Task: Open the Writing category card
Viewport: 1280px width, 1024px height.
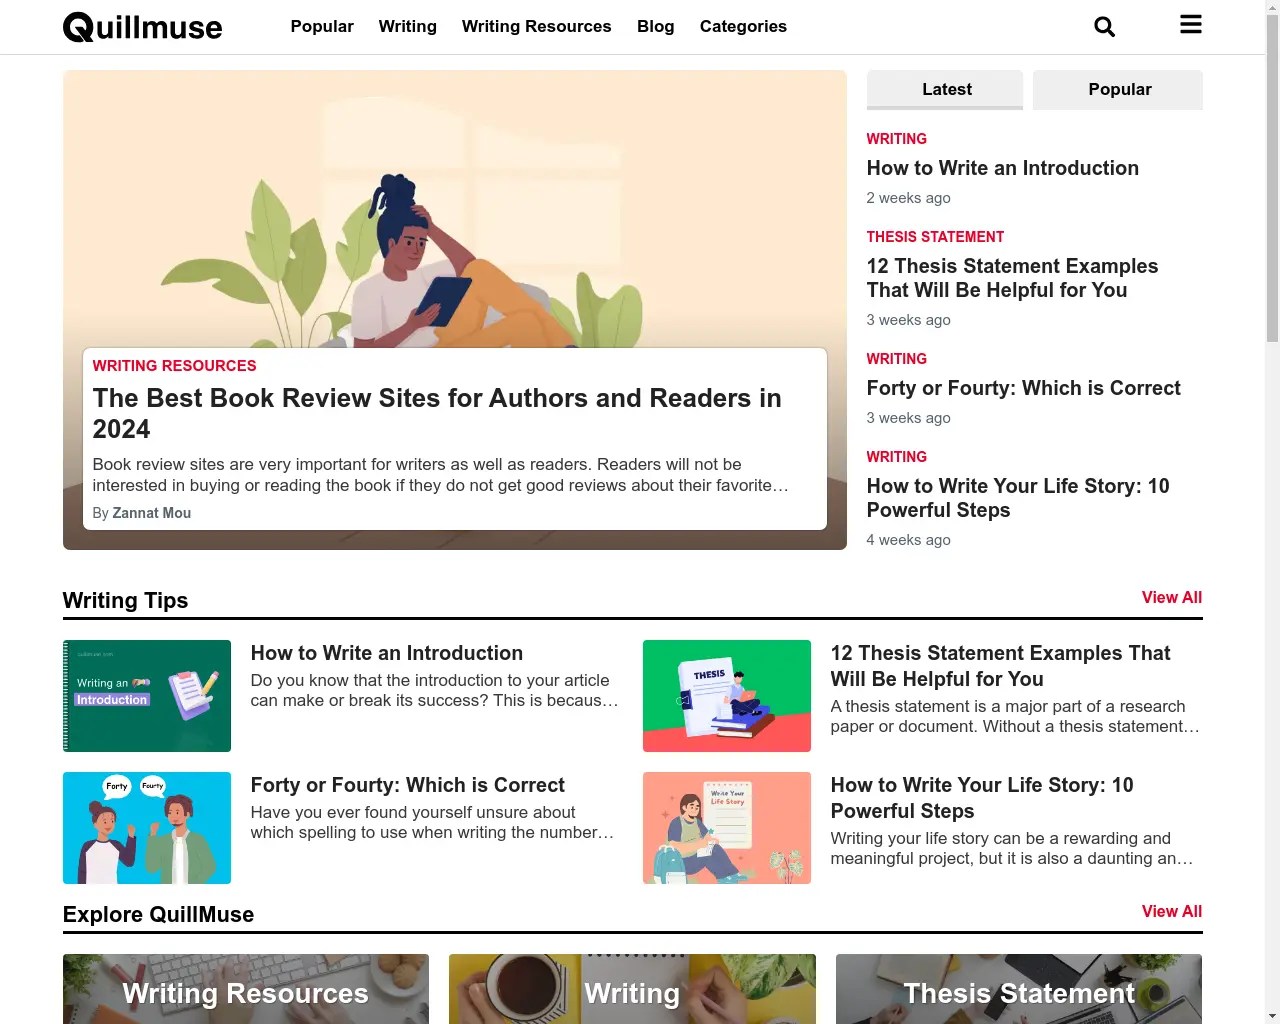Action: 631,993
